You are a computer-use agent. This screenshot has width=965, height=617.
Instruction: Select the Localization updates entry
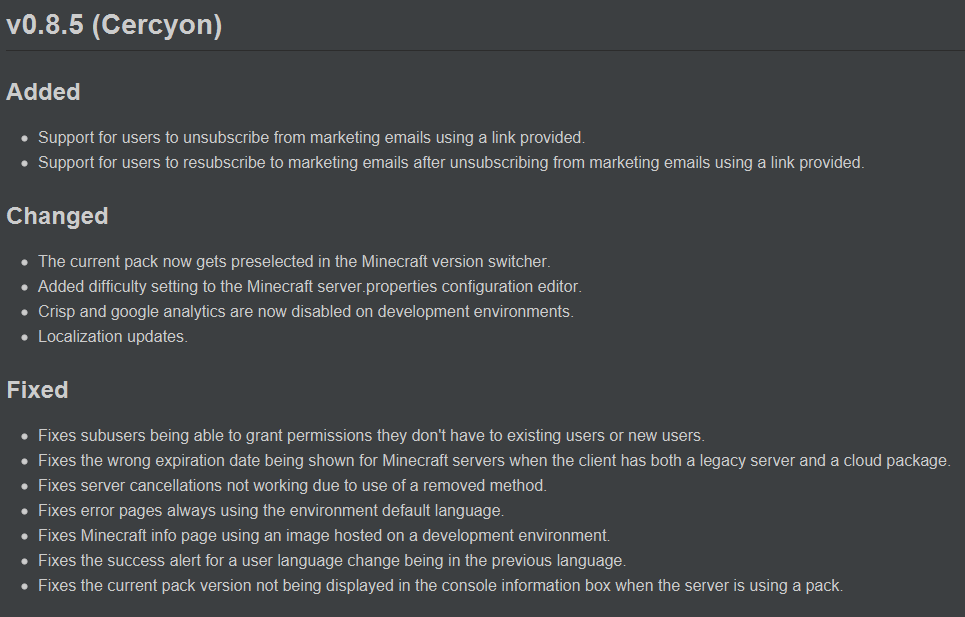pos(112,336)
